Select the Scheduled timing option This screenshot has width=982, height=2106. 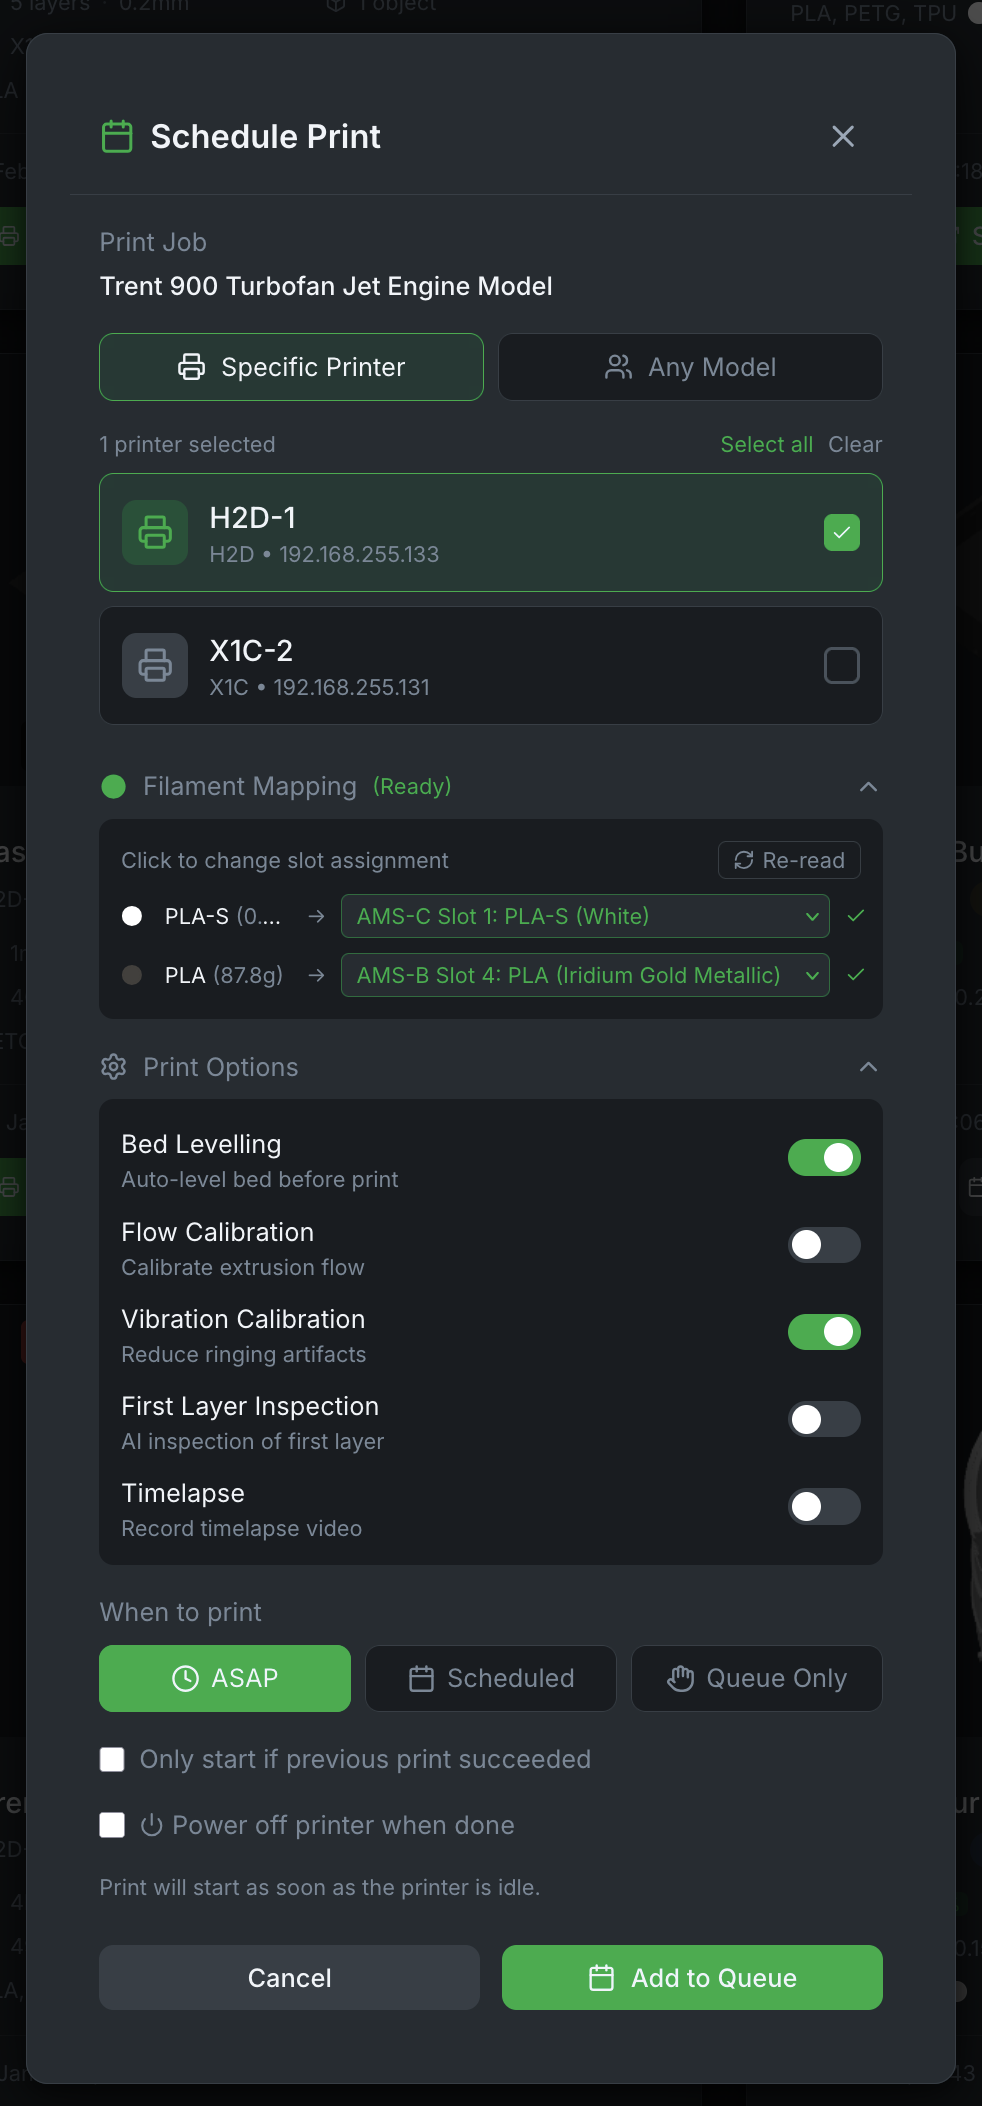[x=491, y=1678]
